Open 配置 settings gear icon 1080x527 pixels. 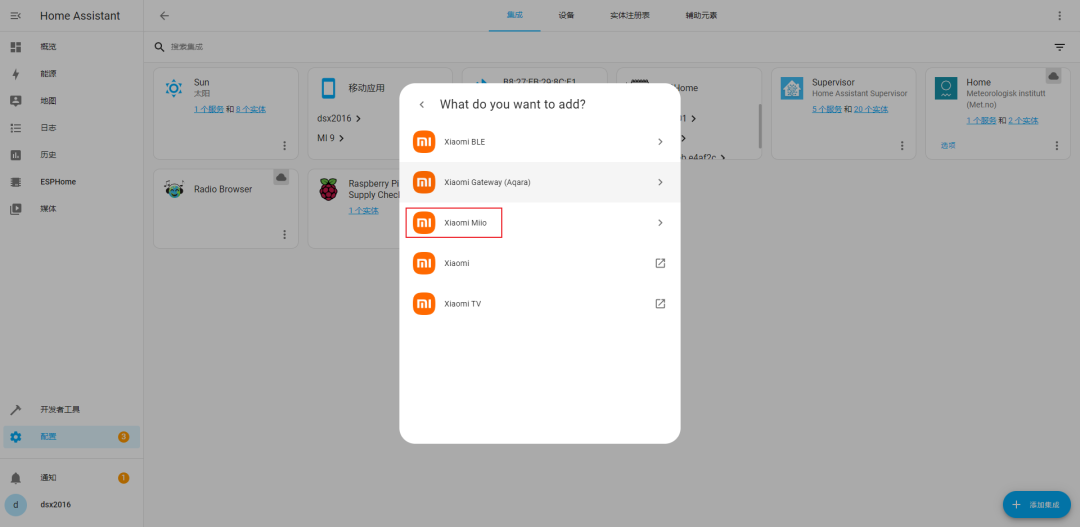click(x=16, y=437)
